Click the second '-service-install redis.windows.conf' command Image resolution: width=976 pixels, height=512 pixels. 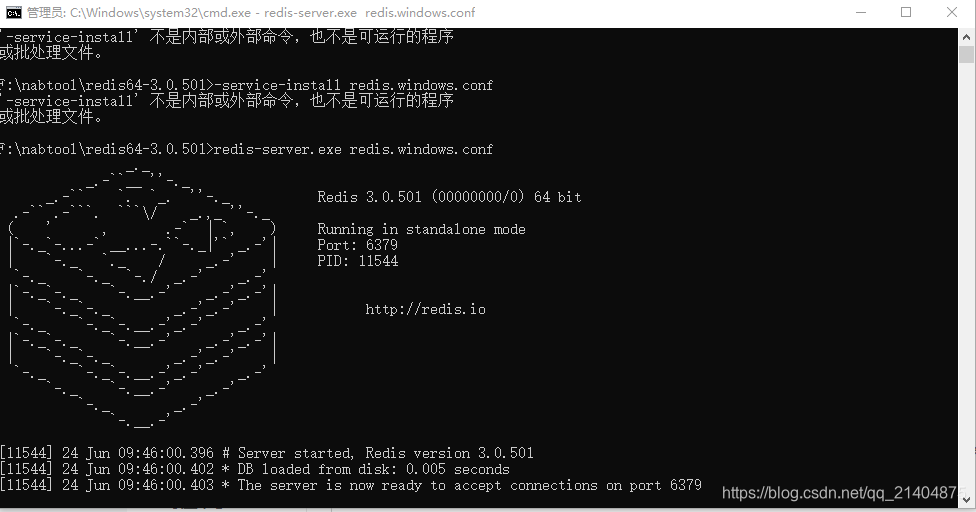click(x=246, y=85)
